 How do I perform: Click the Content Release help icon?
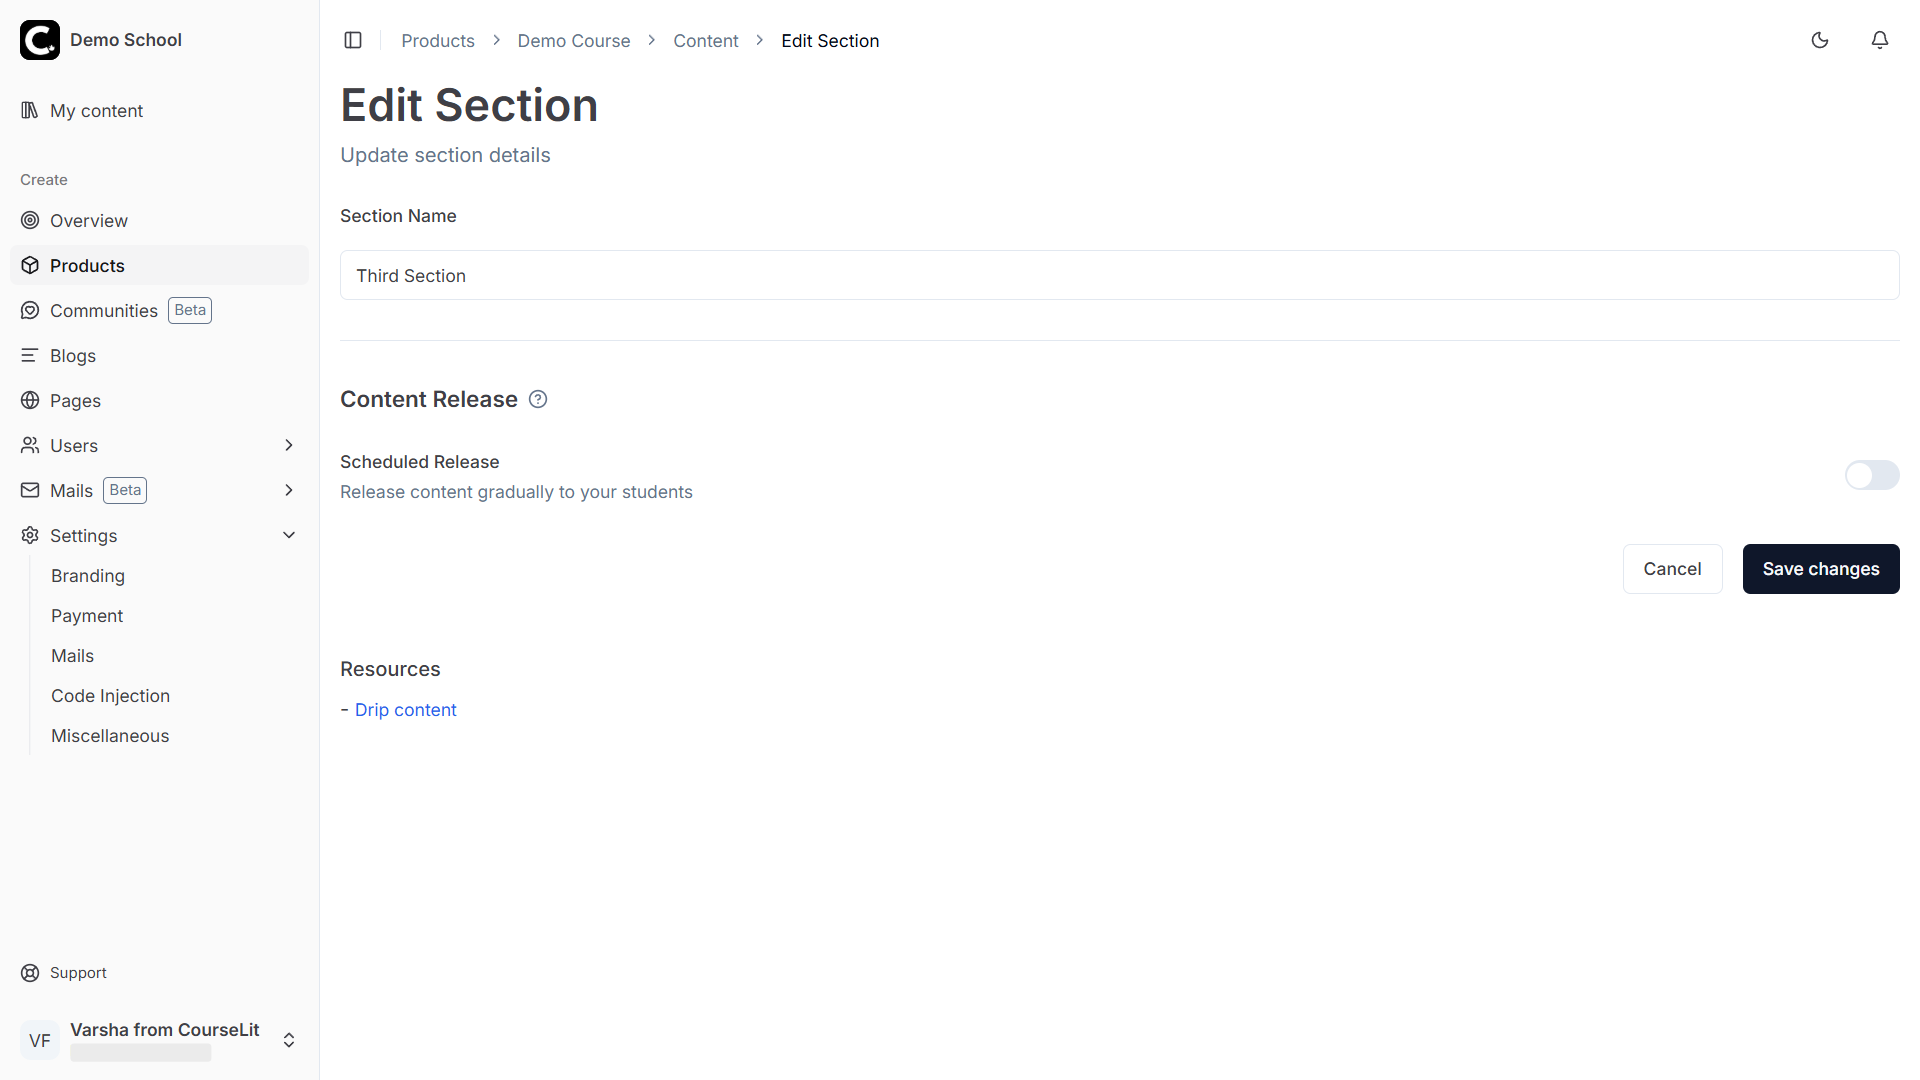click(x=537, y=399)
